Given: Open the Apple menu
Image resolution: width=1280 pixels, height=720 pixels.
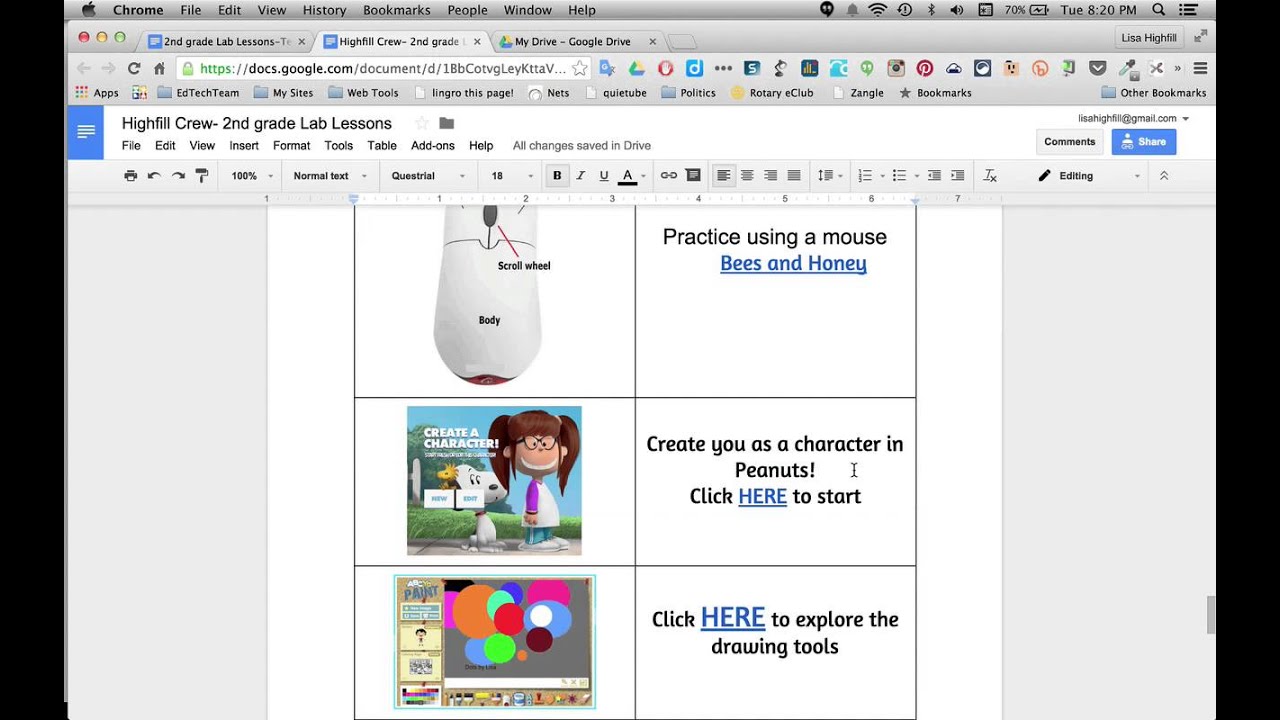Looking at the screenshot, I should coord(89,10).
